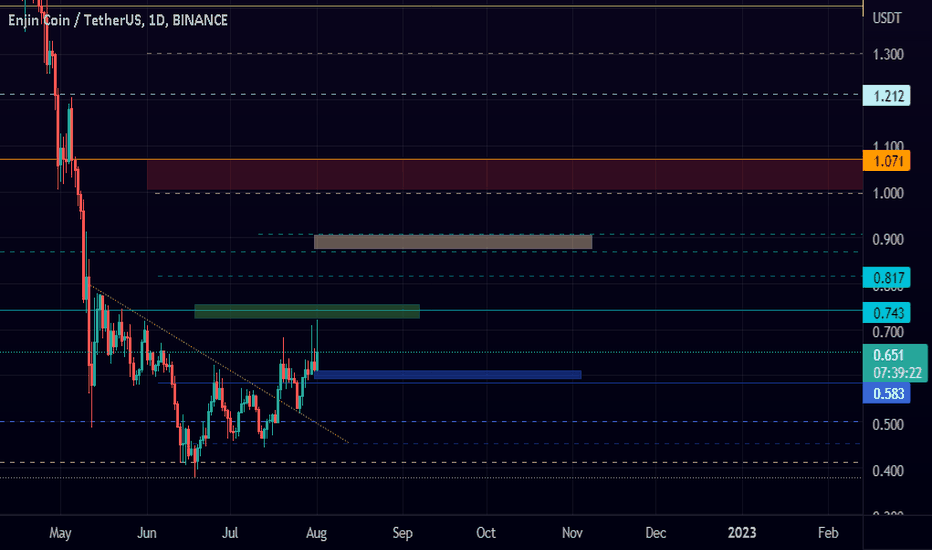The height and width of the screenshot is (550, 932).
Task: Click the 0.500 price axis value
Action: (888, 425)
